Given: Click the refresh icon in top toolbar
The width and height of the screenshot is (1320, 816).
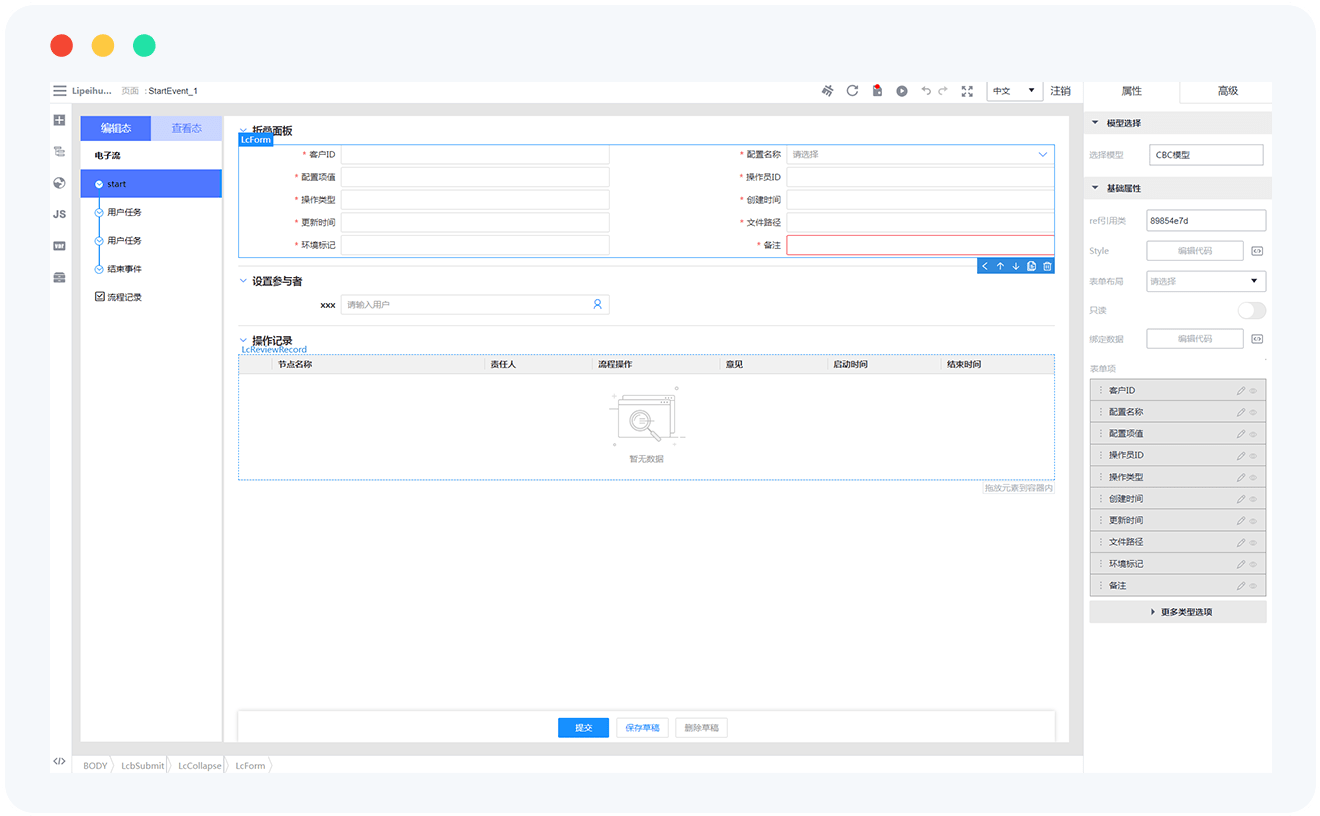Looking at the screenshot, I should (x=852, y=91).
